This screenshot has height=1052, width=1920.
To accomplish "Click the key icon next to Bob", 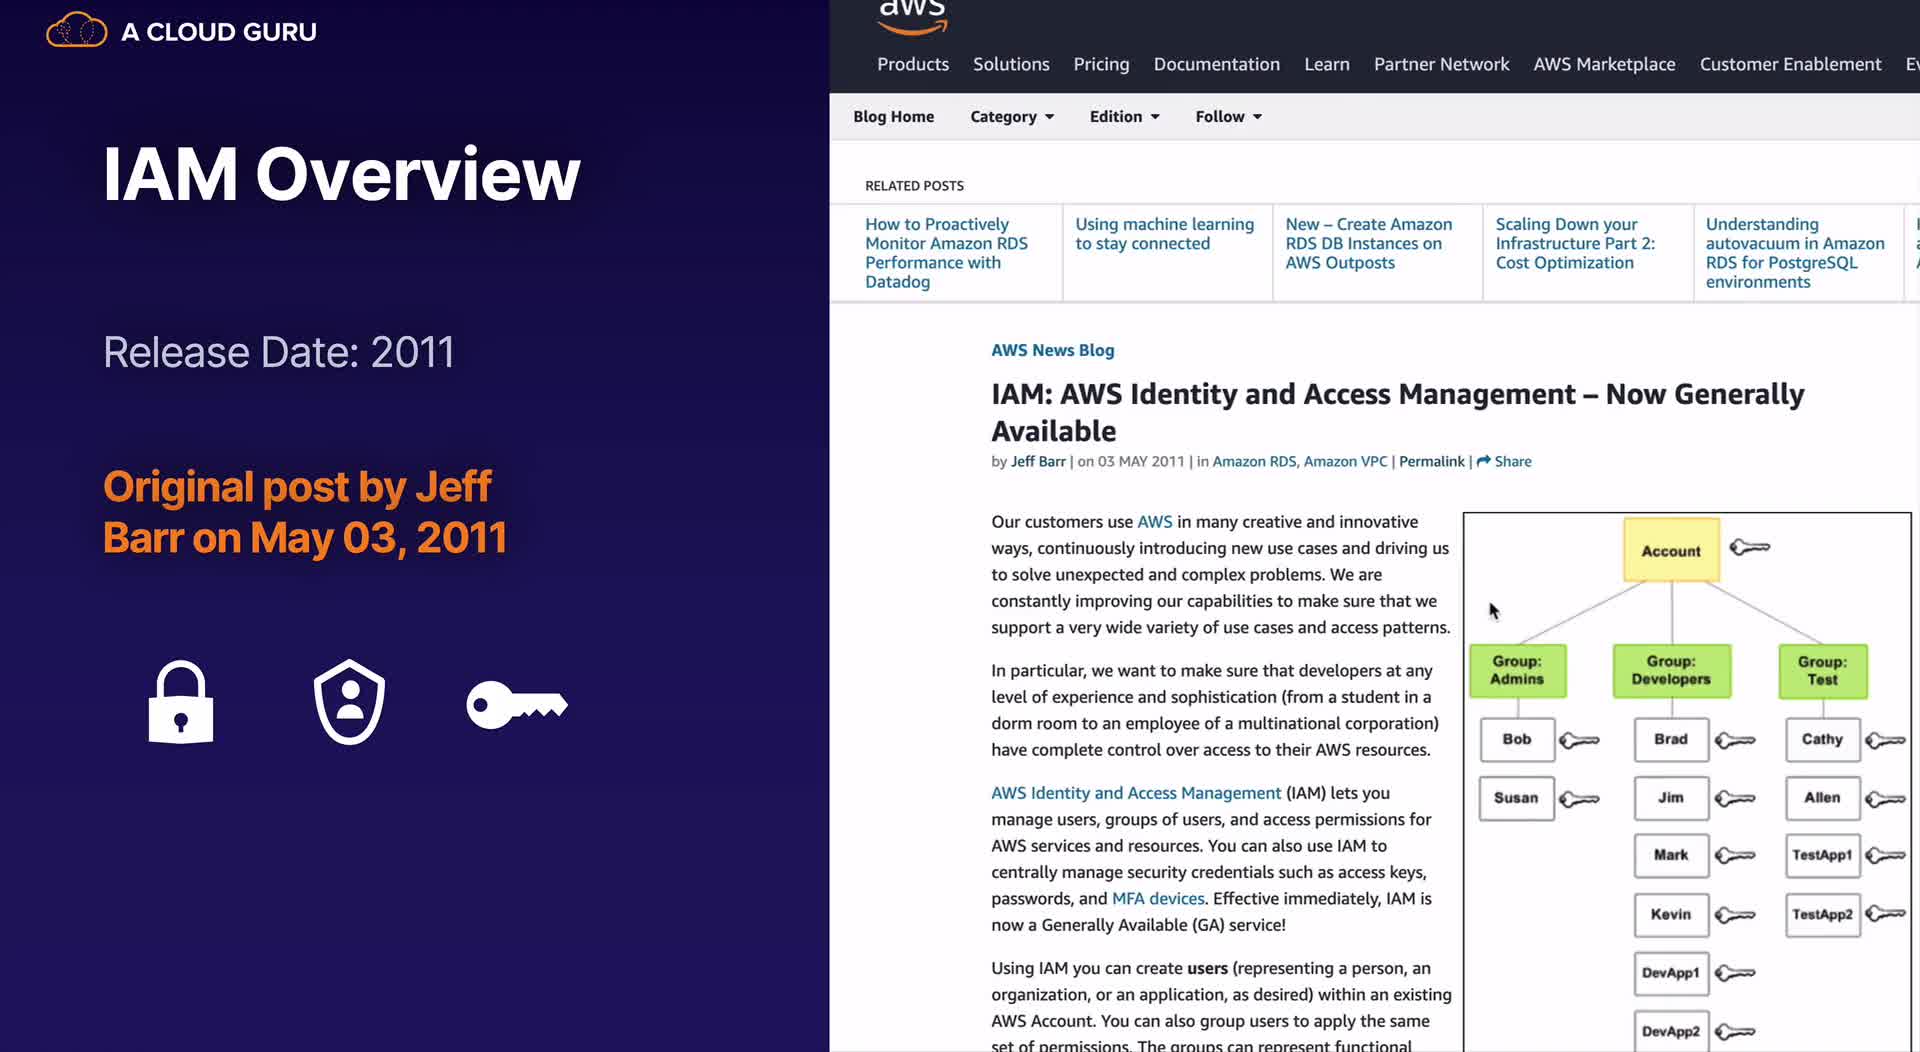I will click(1579, 740).
